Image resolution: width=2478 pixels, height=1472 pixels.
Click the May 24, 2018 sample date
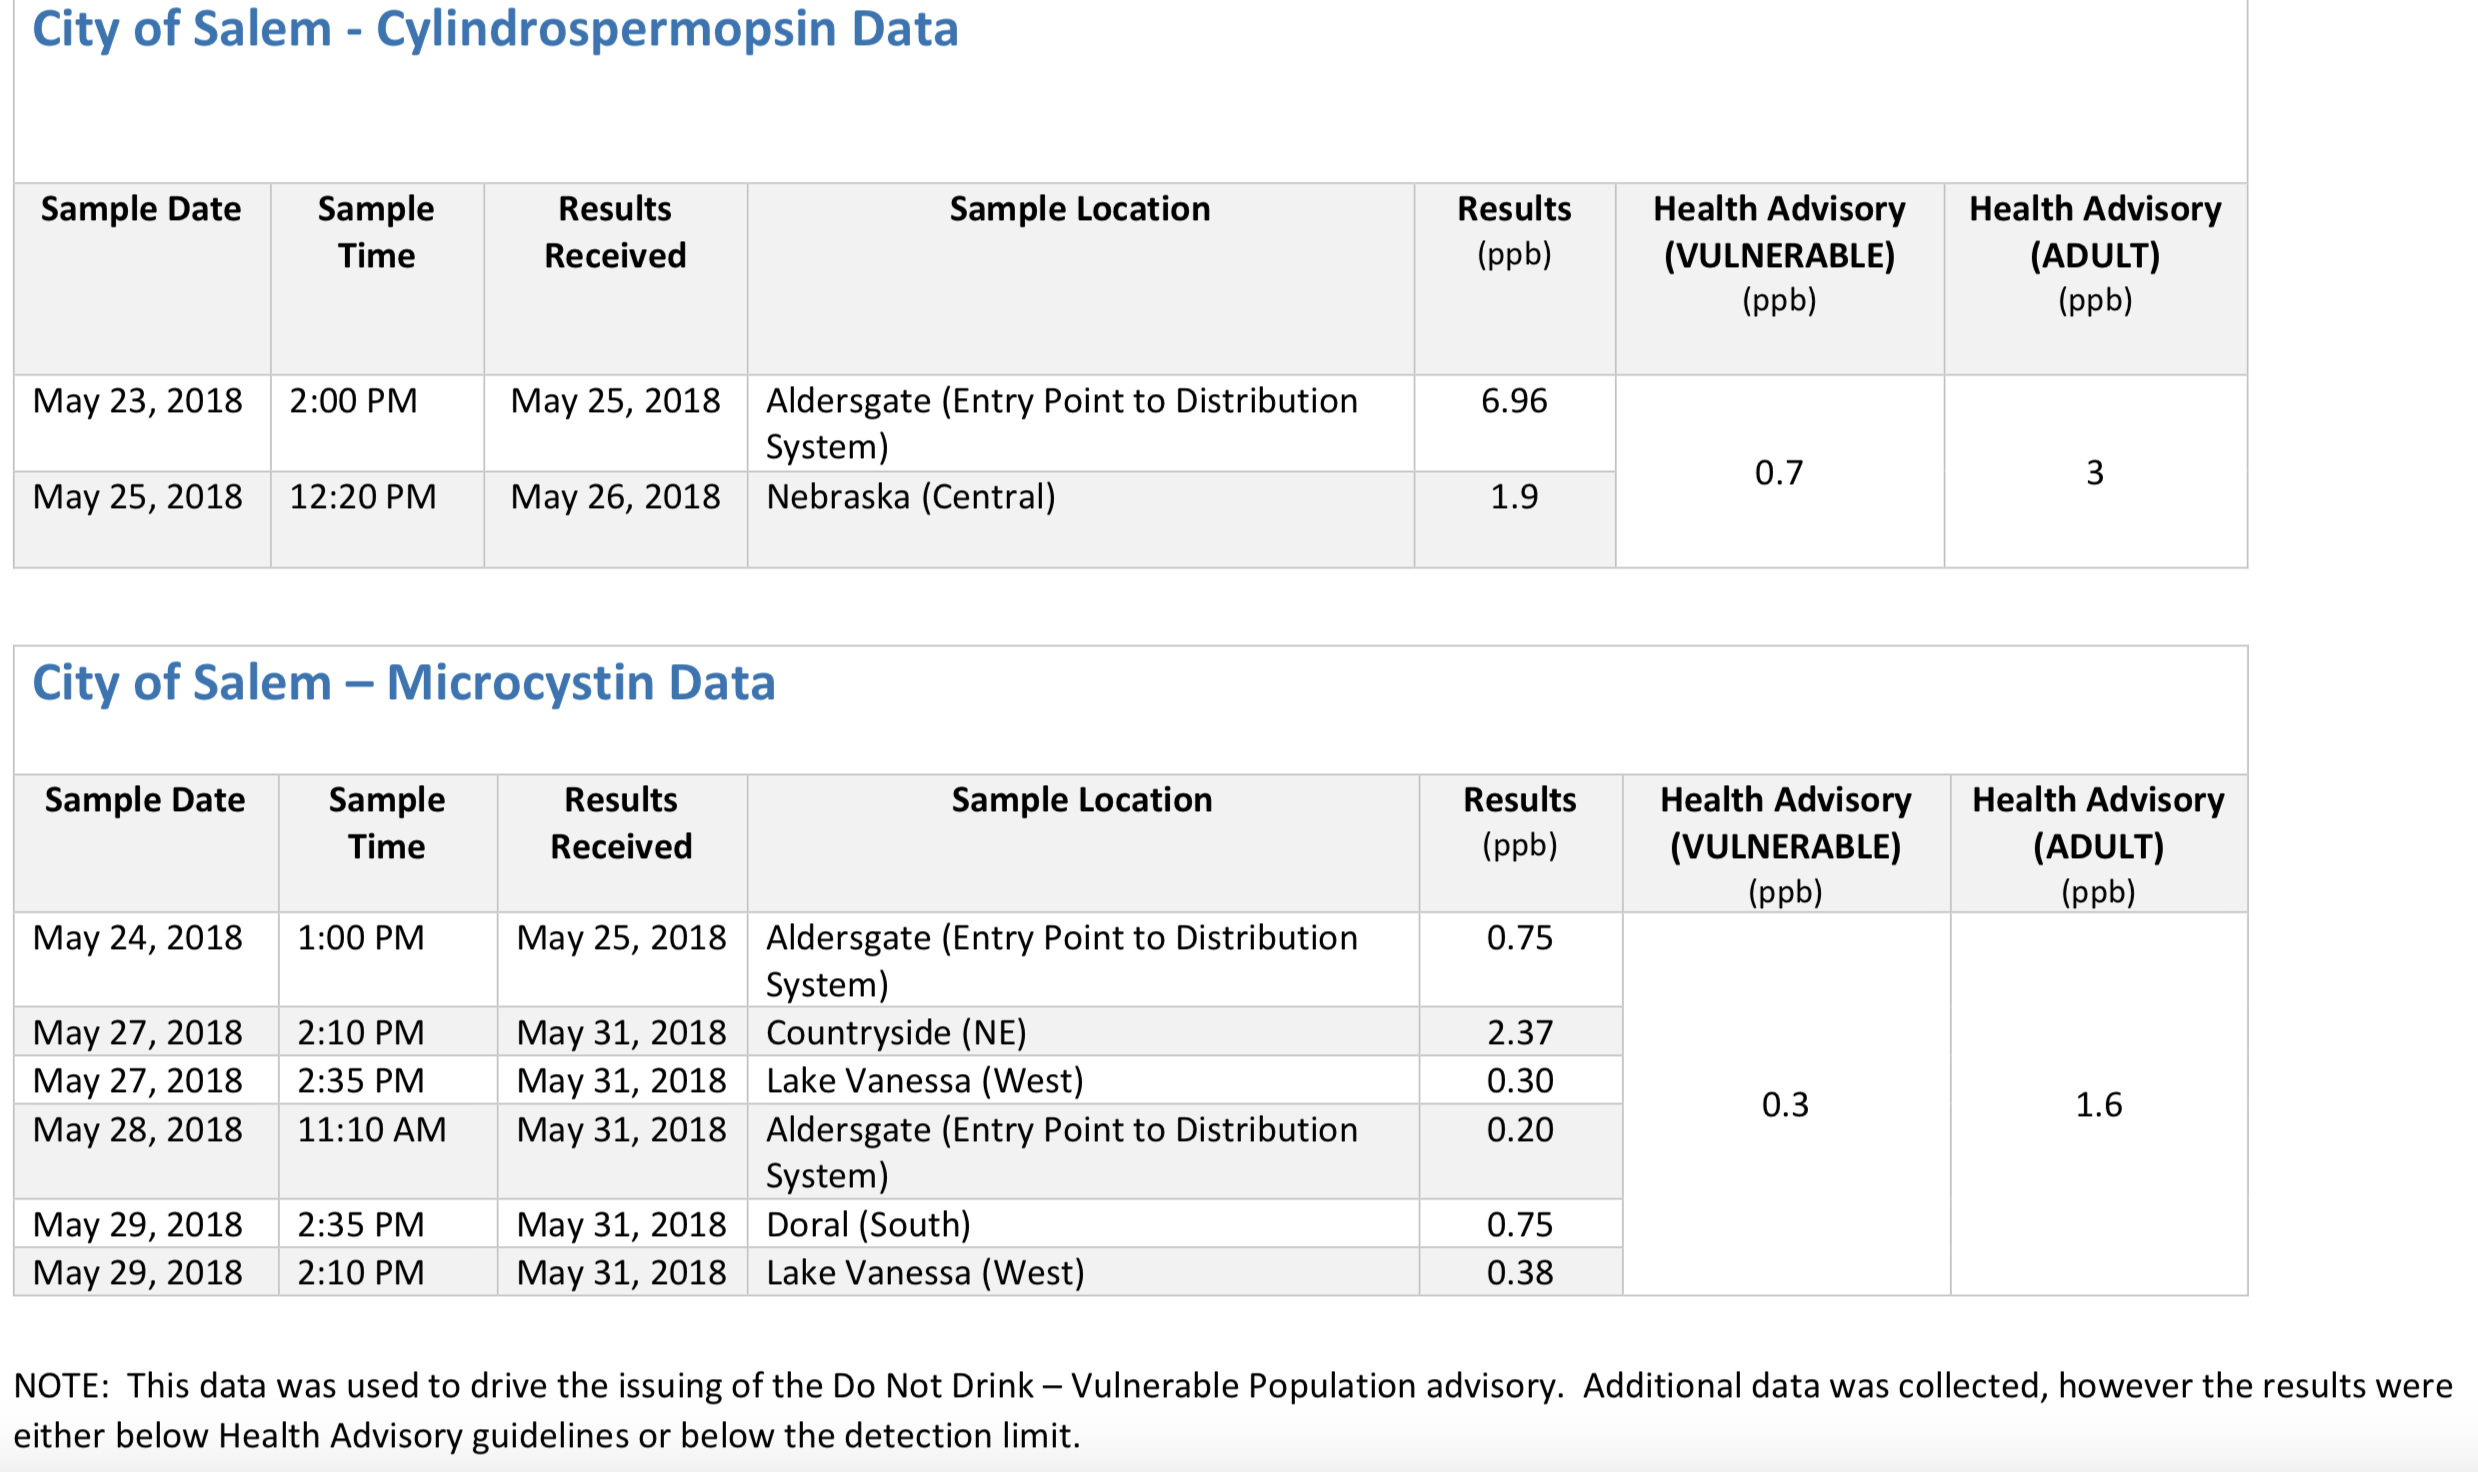138,938
